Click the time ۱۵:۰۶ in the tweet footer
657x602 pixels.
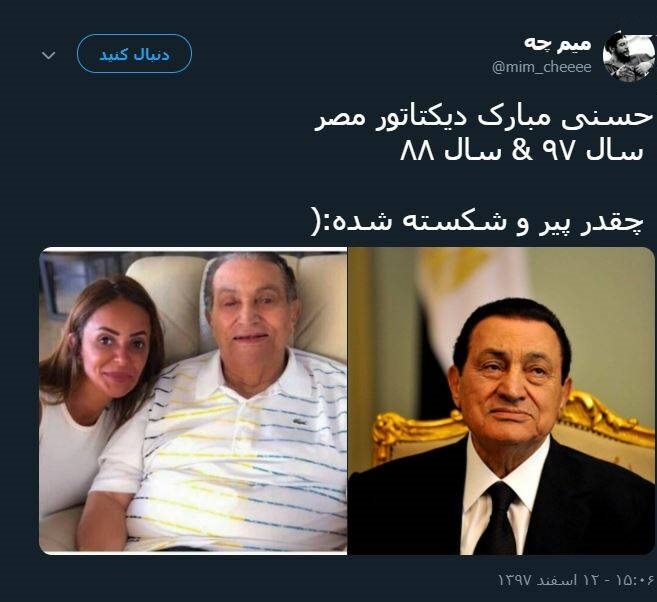635,580
